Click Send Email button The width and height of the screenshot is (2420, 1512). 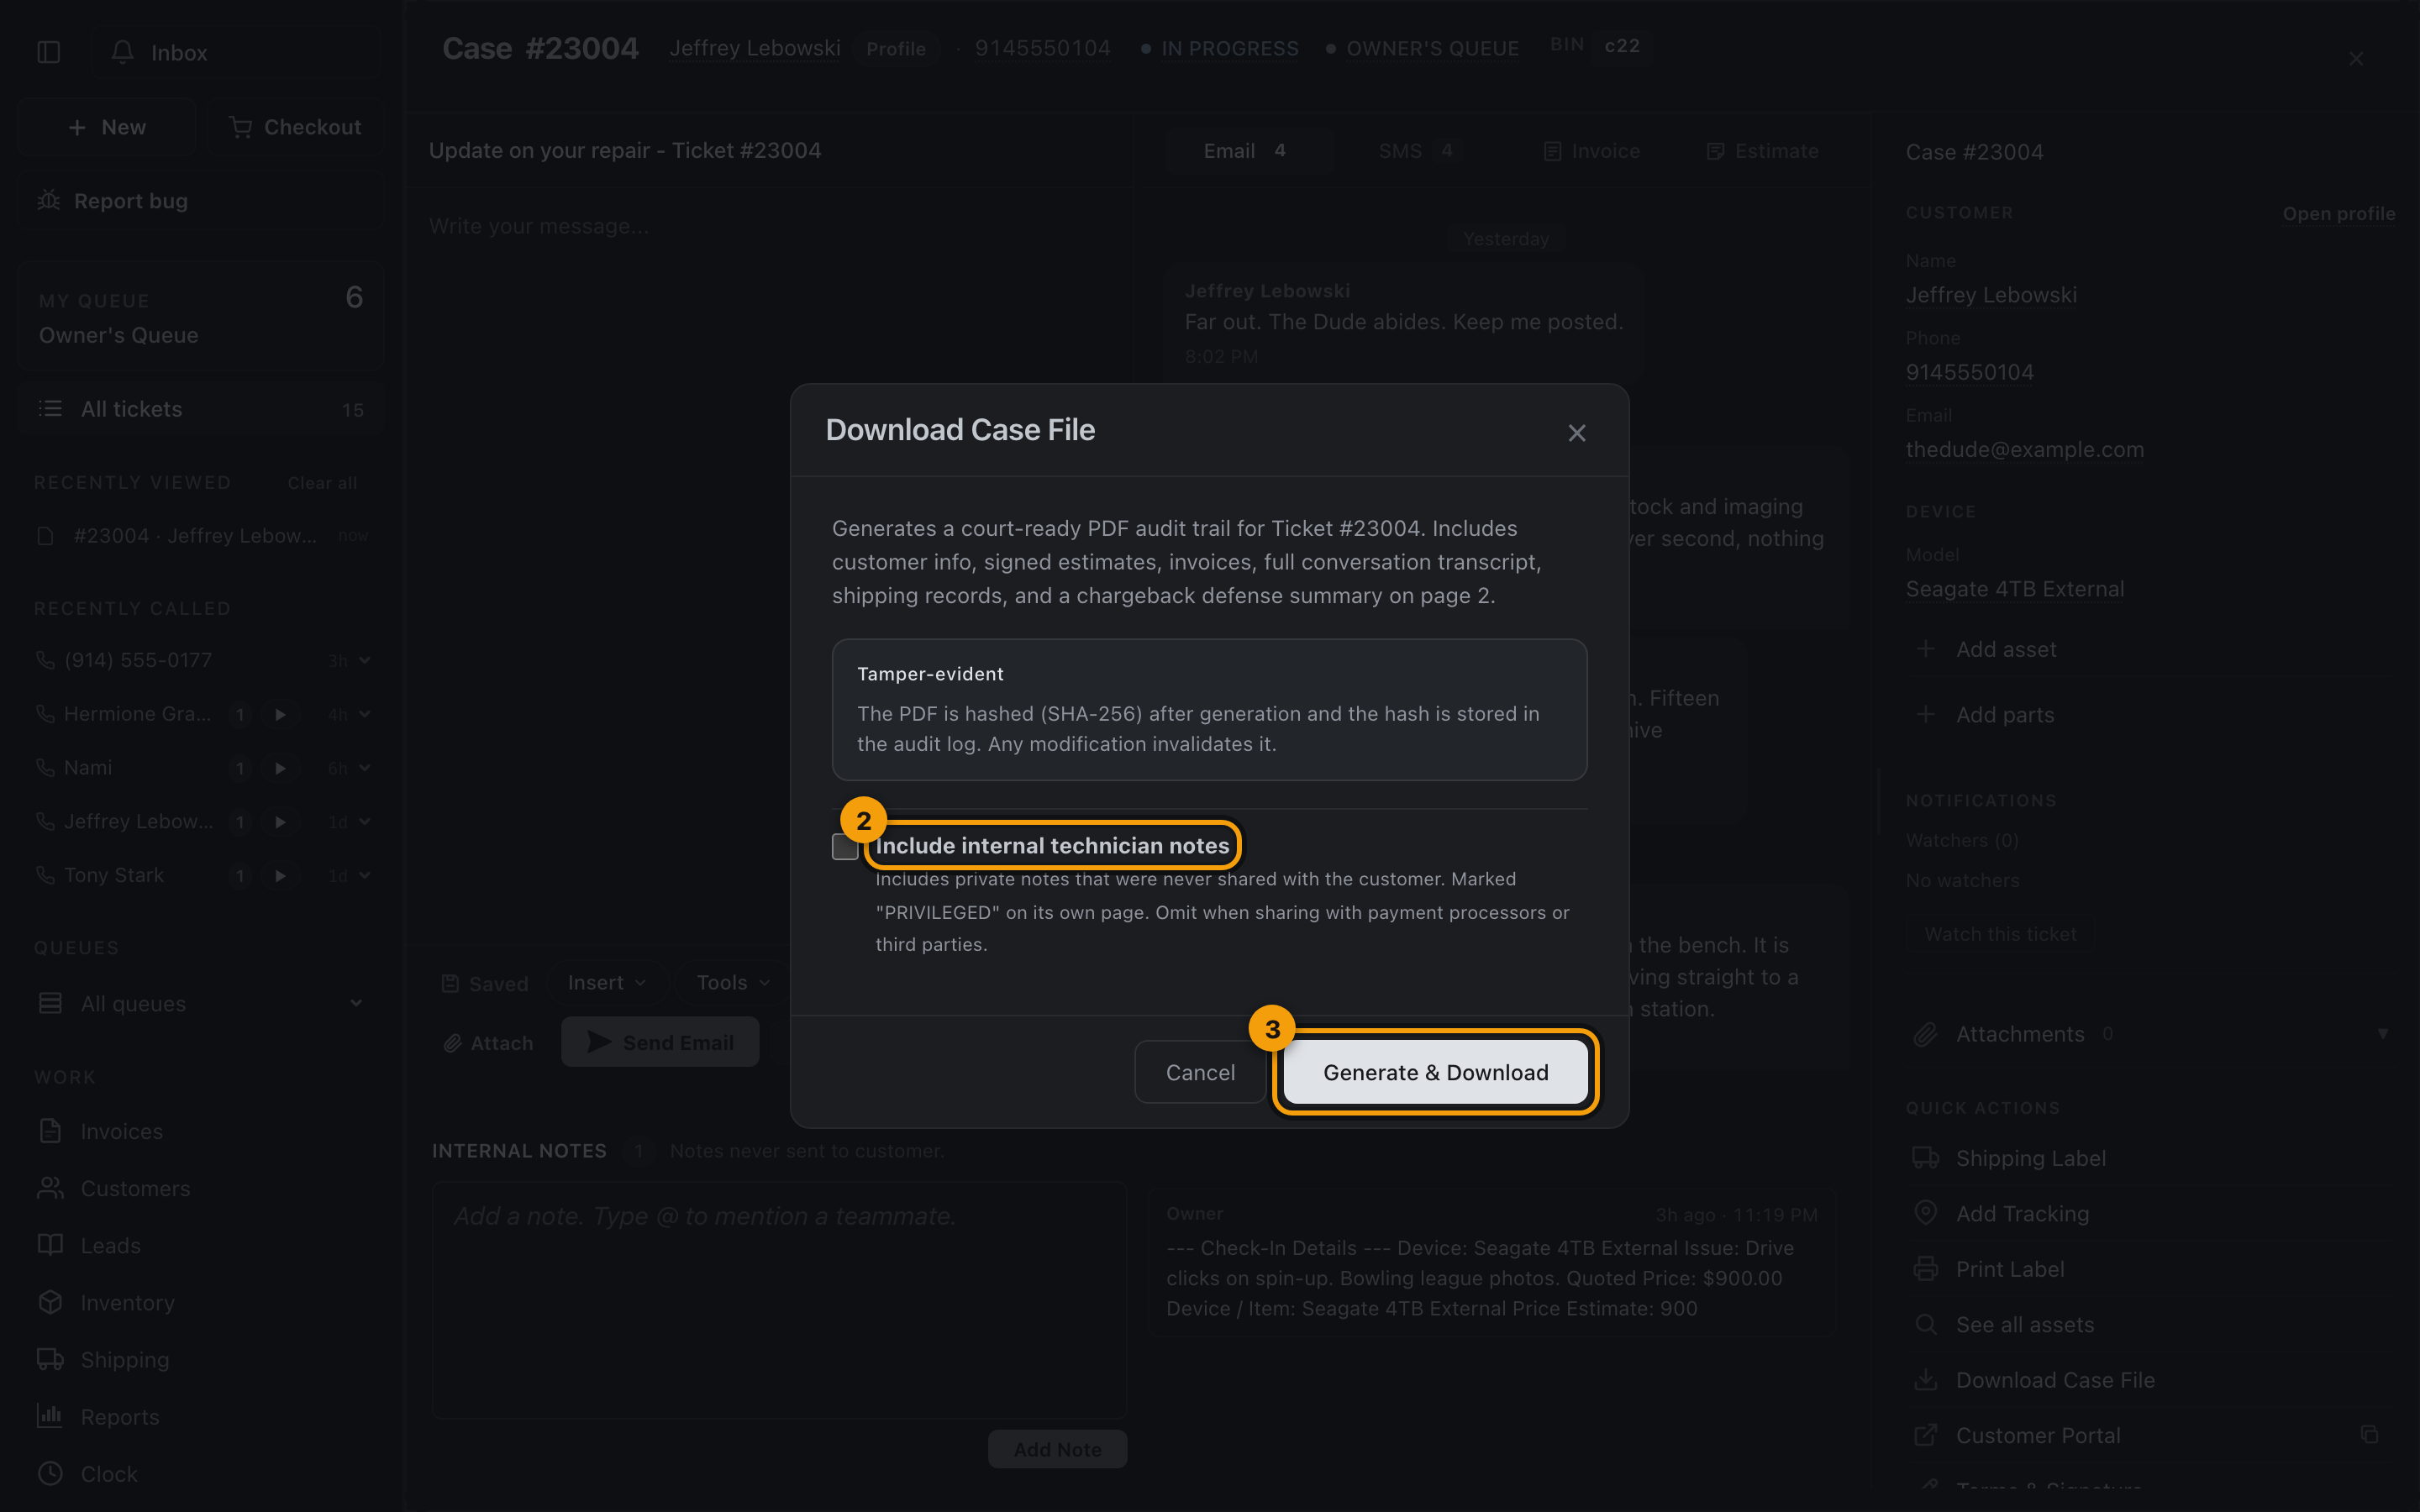click(660, 1042)
